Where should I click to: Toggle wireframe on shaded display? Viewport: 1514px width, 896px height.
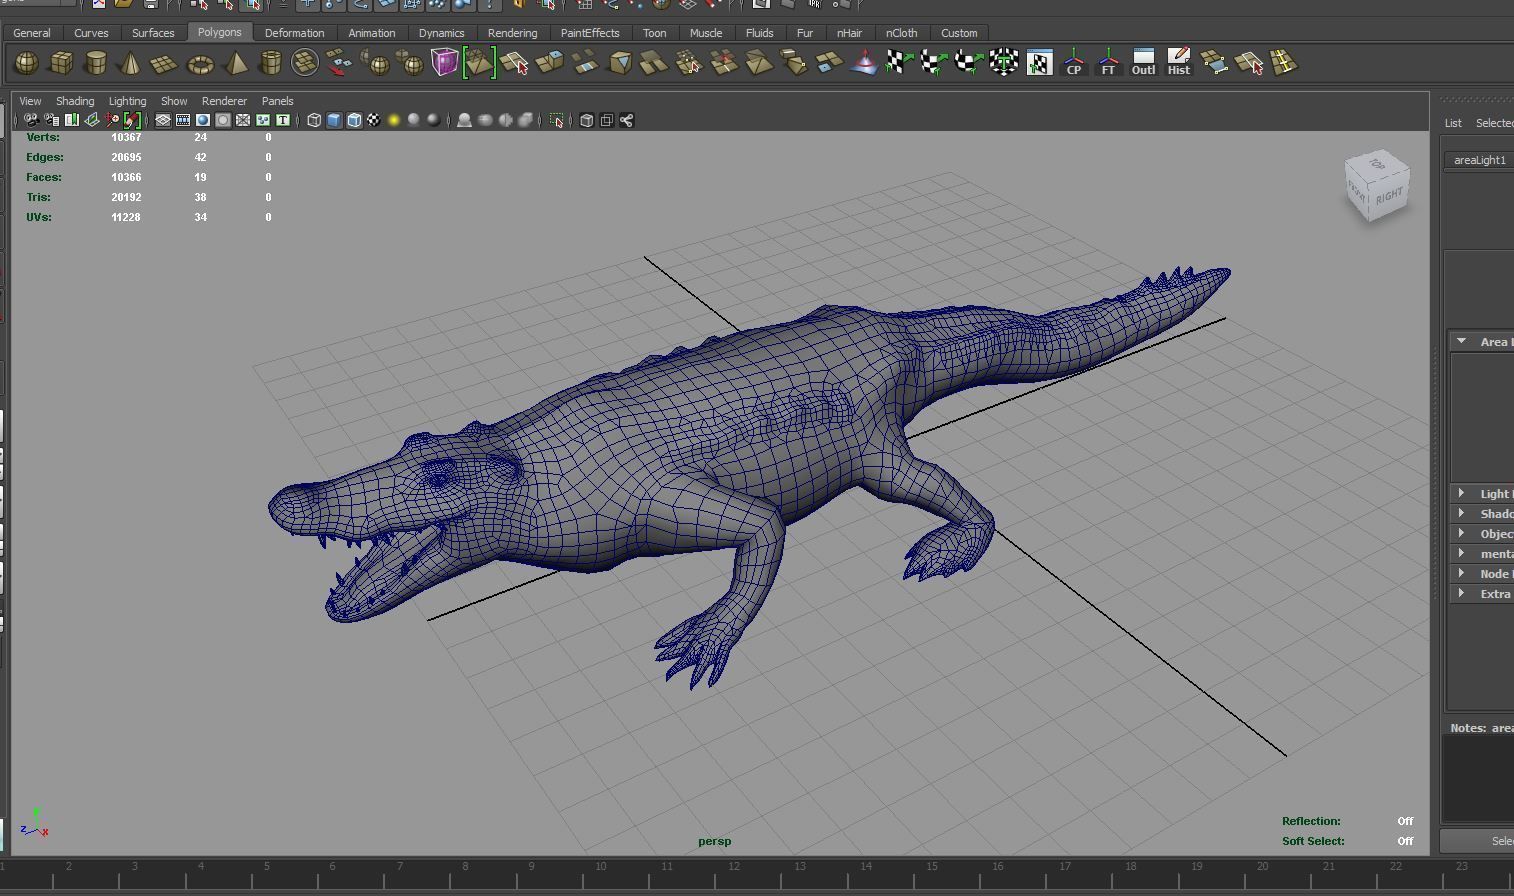[354, 120]
